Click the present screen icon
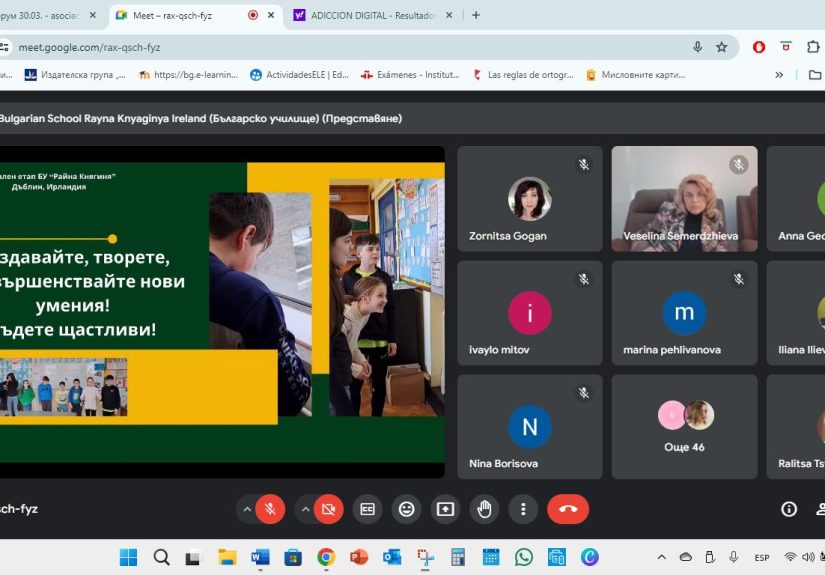The height and width of the screenshot is (575, 825). pyautogui.click(x=445, y=509)
